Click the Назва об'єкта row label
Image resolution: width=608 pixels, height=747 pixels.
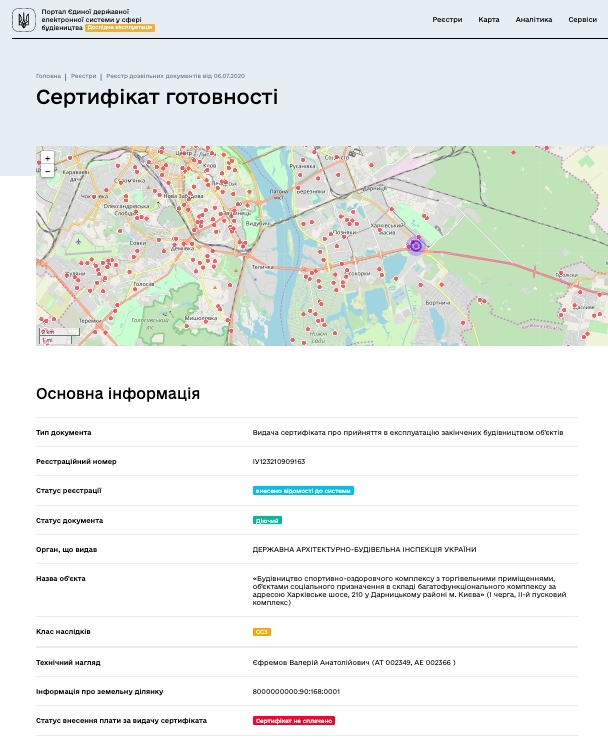click(x=61, y=579)
